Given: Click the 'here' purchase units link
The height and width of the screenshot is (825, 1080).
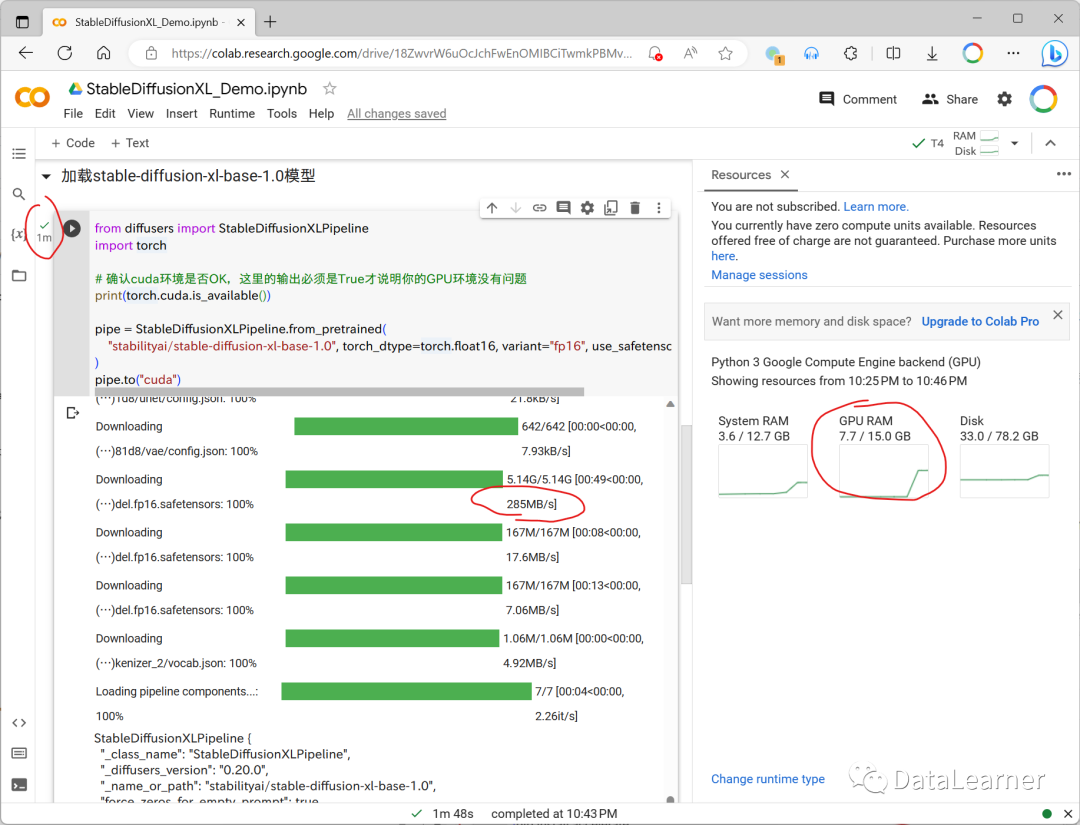Looking at the screenshot, I should pyautogui.click(x=723, y=256).
